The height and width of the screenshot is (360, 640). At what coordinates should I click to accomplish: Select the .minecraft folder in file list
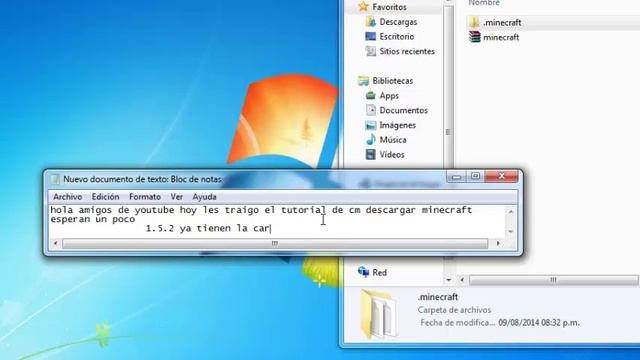tap(502, 22)
